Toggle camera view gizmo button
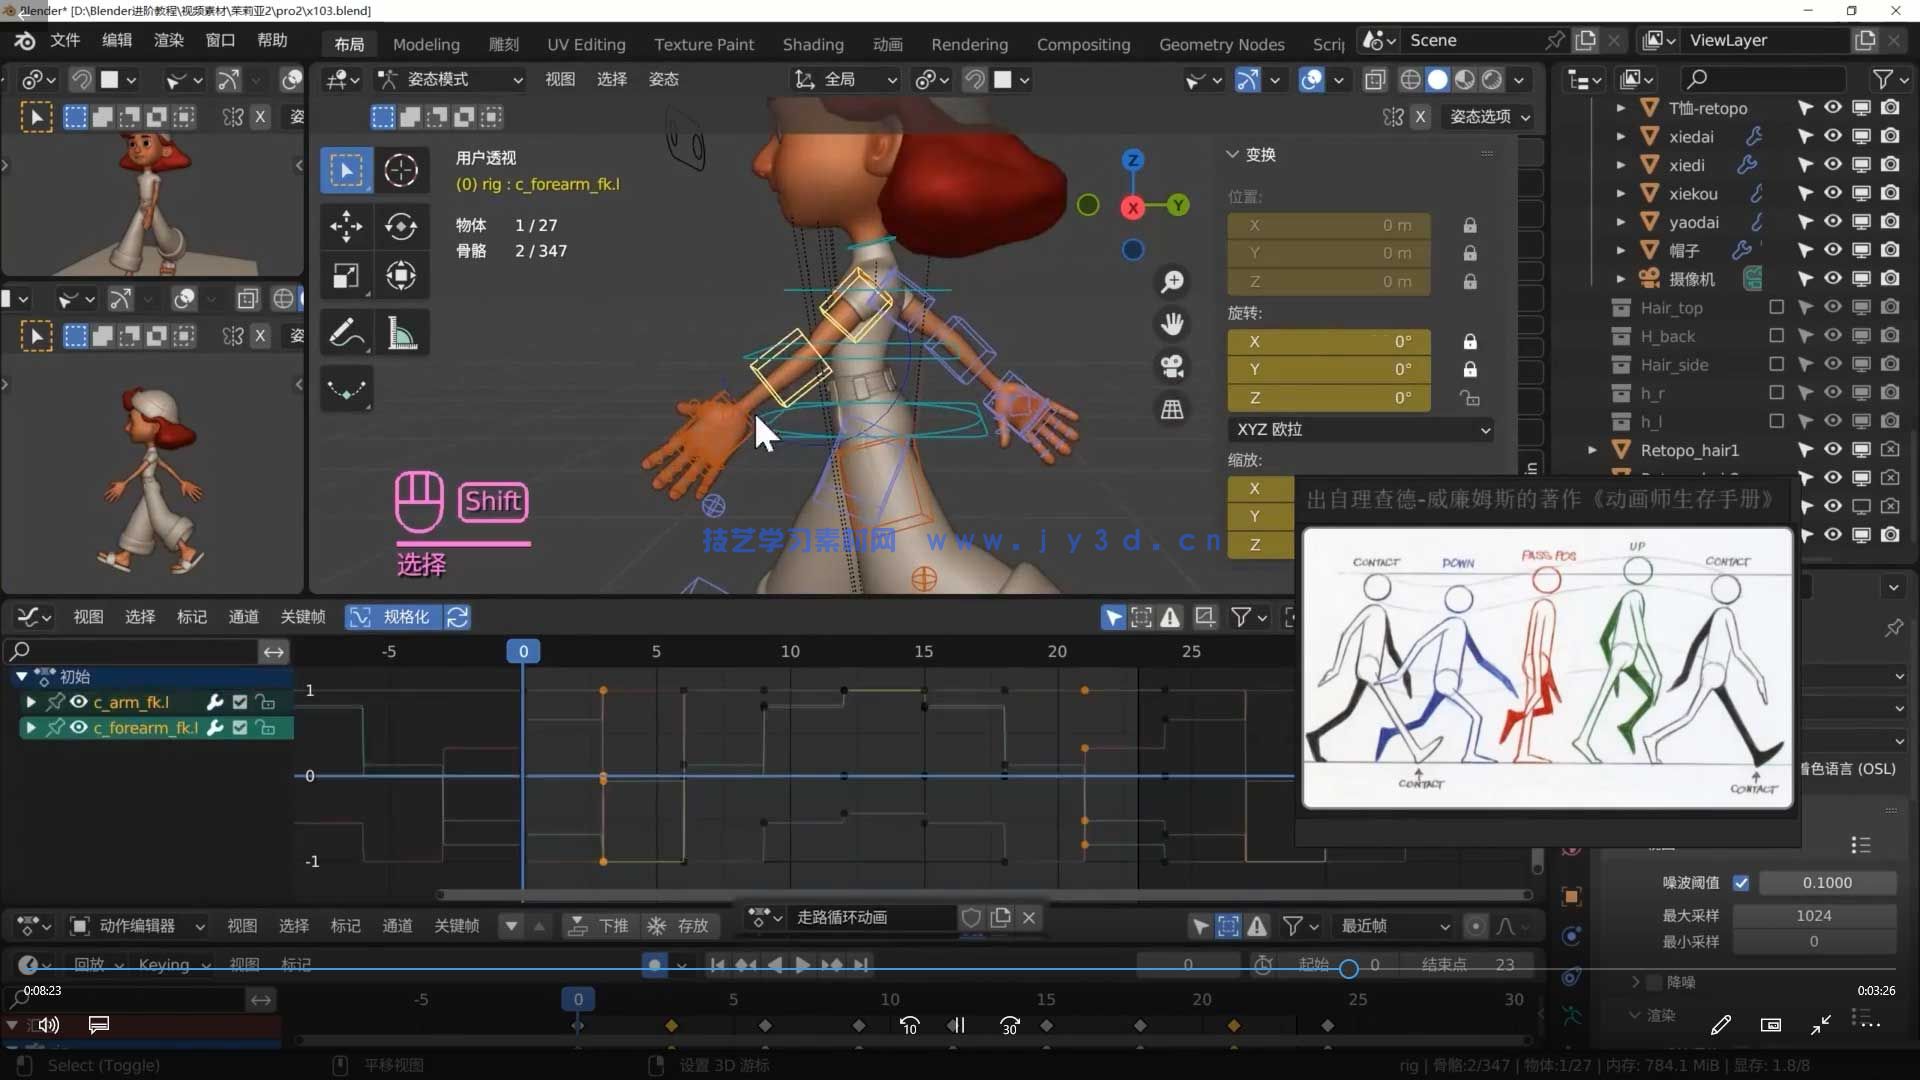Viewport: 1920px width, 1080px height. (x=1172, y=366)
